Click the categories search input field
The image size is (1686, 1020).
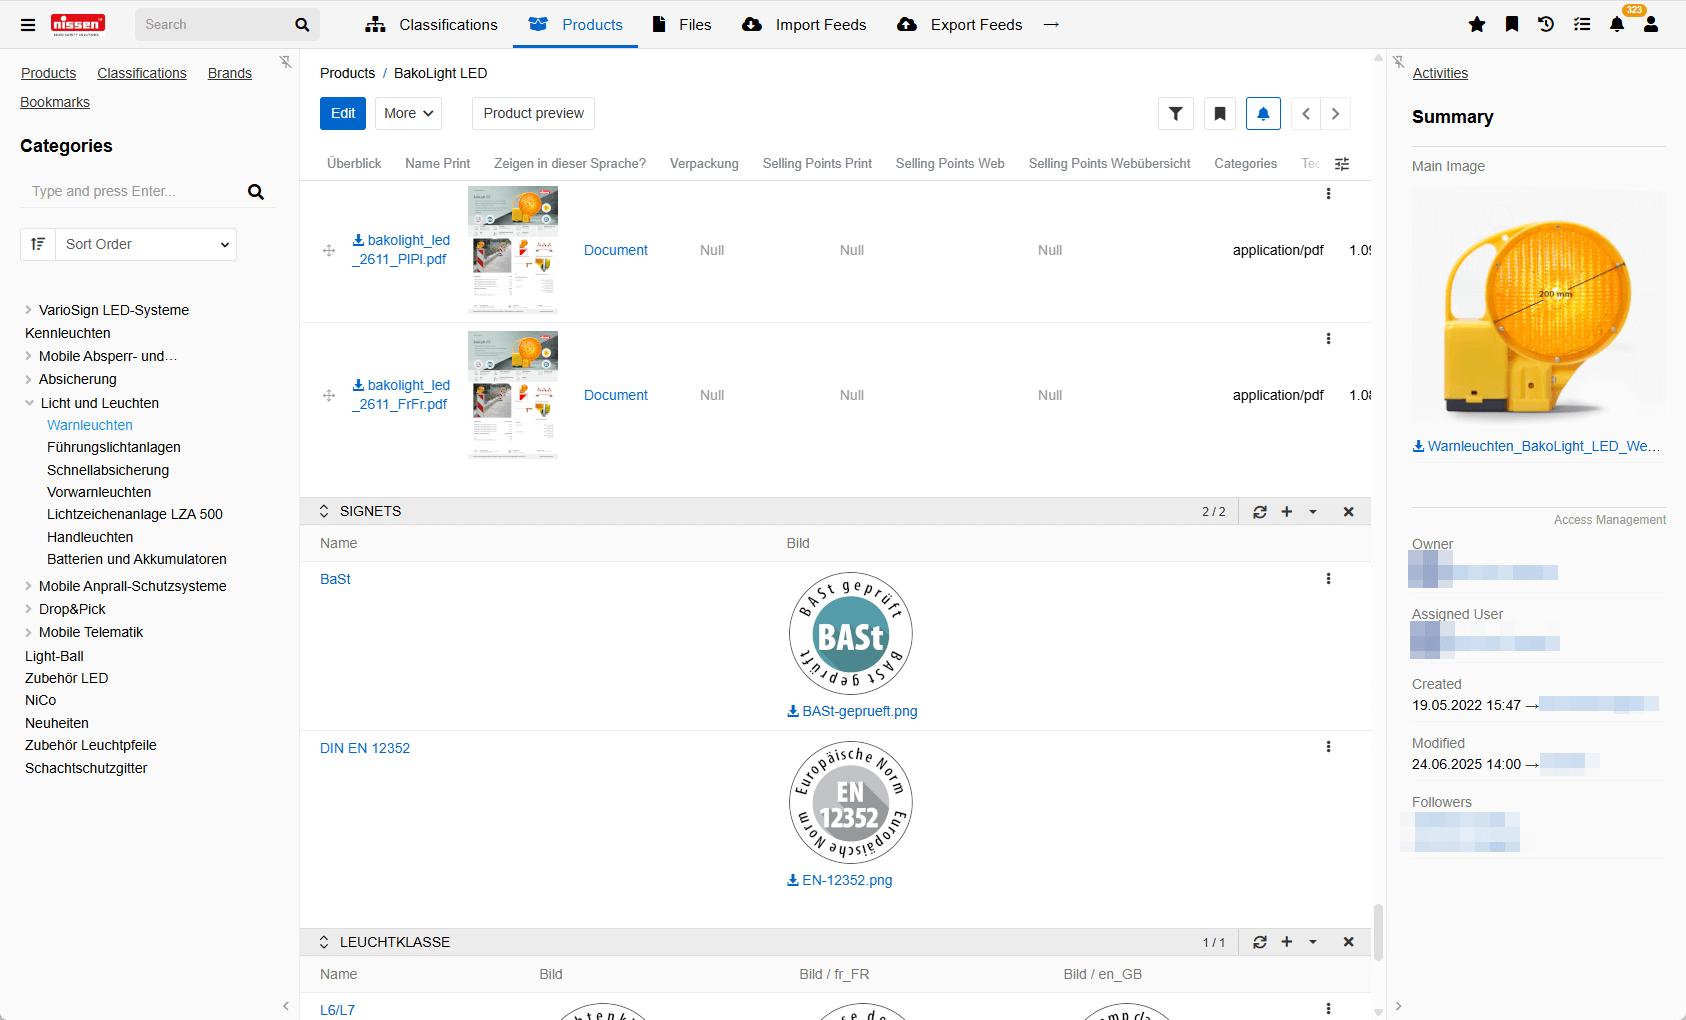click(135, 191)
